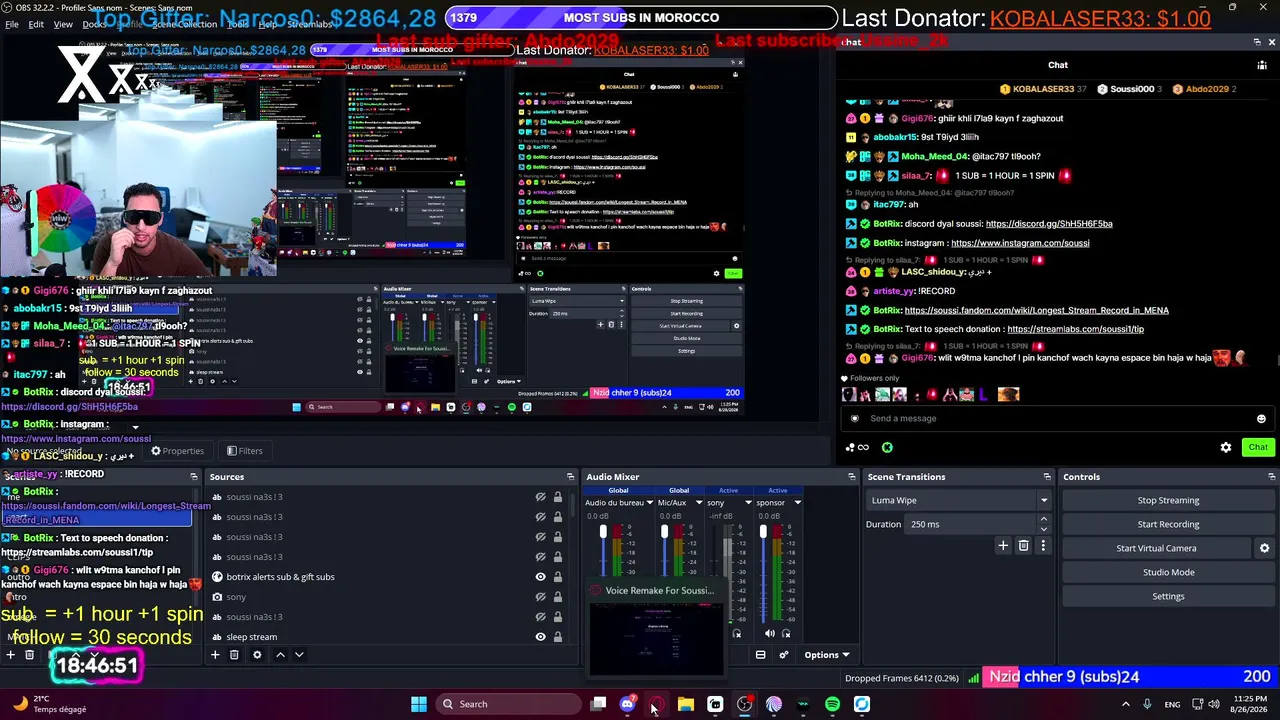Open the emoji picker in chat input
The height and width of the screenshot is (720, 1280).
tap(1261, 419)
